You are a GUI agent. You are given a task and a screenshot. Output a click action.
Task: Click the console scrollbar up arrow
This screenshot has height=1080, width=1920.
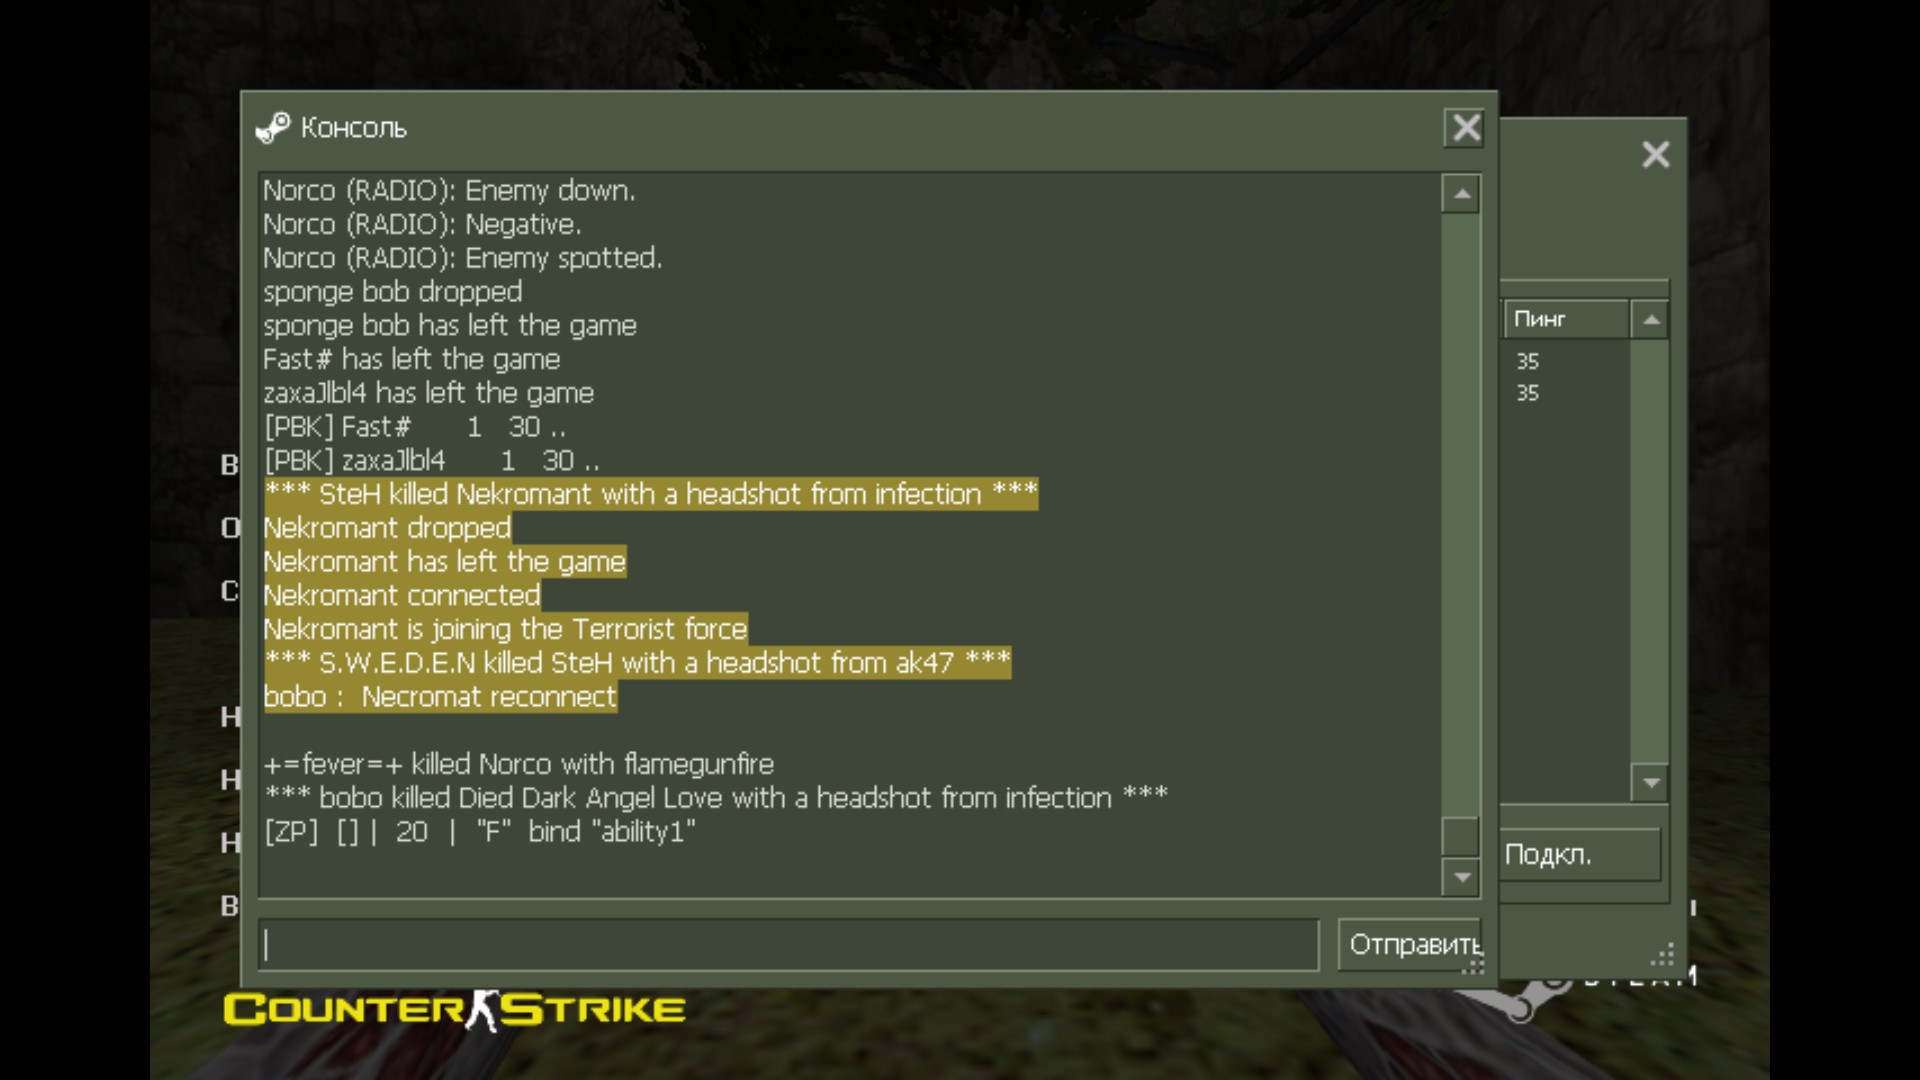1461,194
